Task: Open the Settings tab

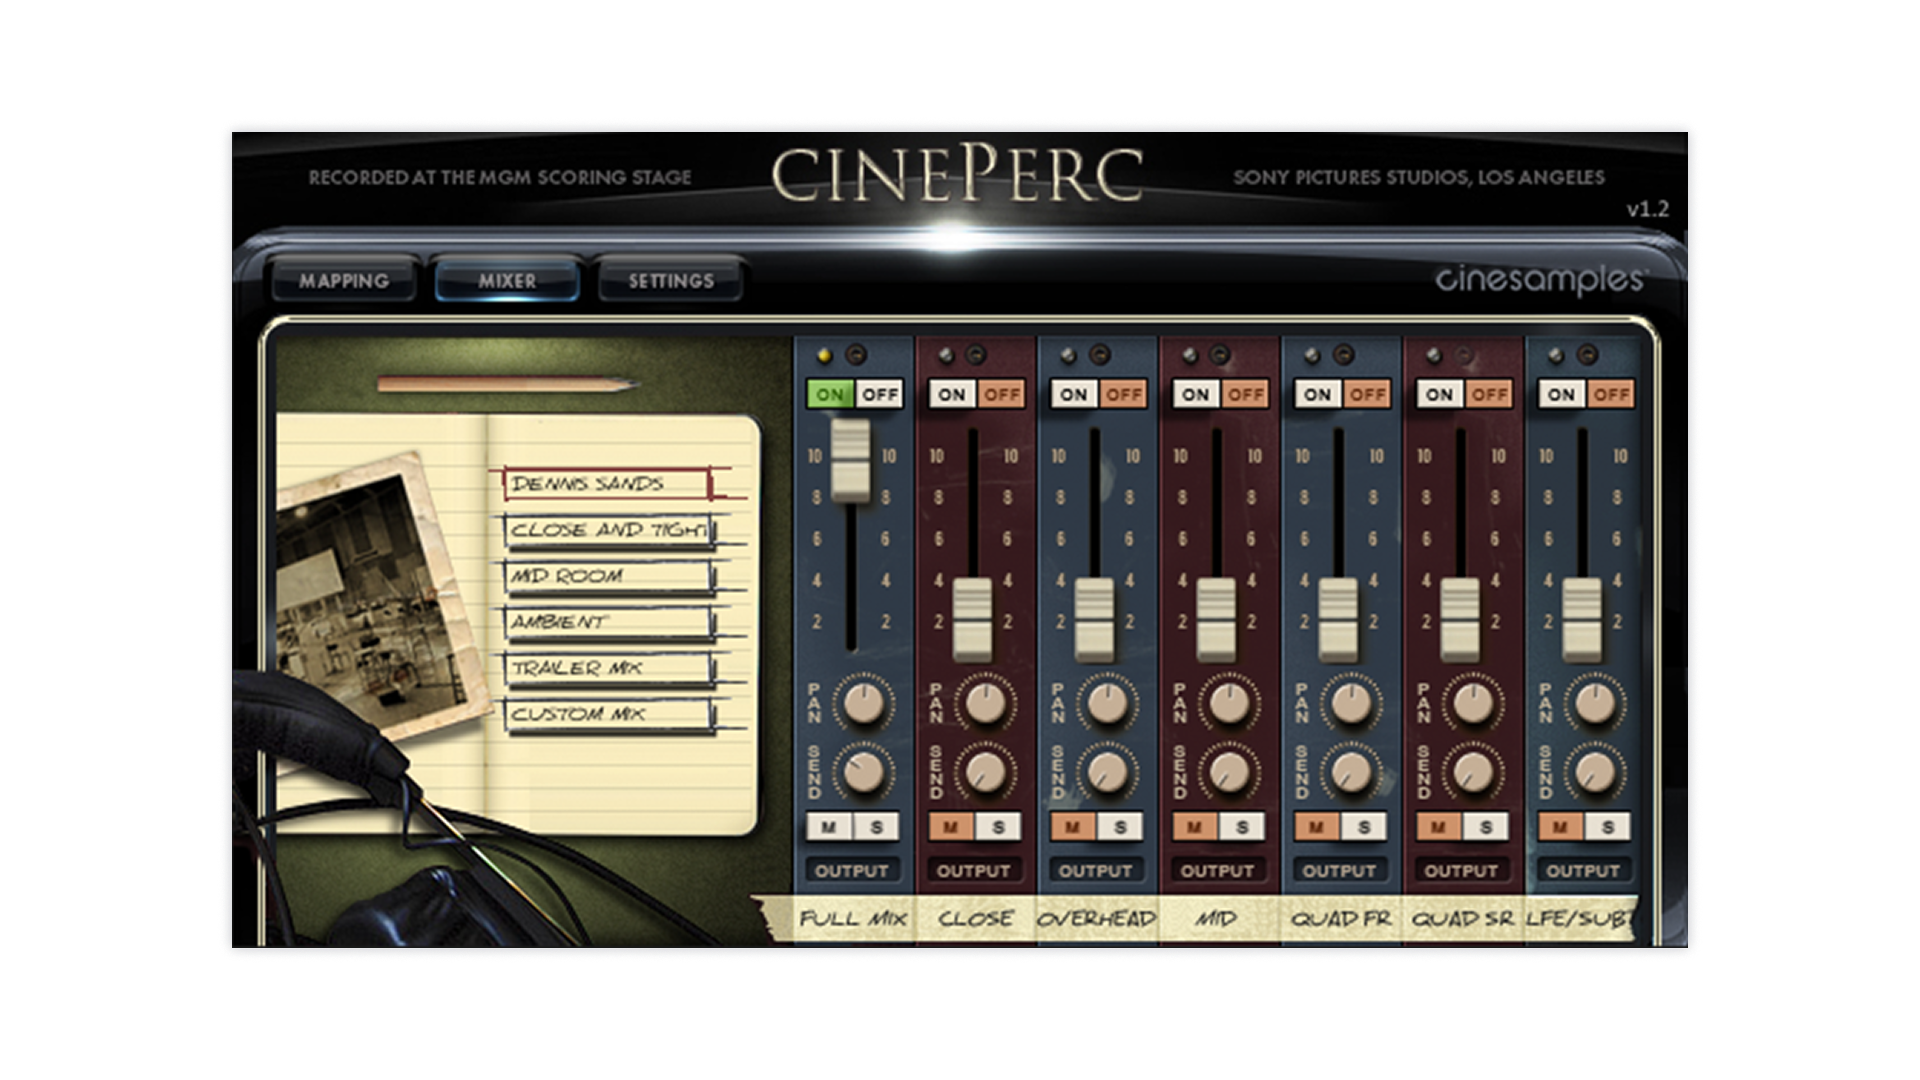Action: (x=670, y=281)
